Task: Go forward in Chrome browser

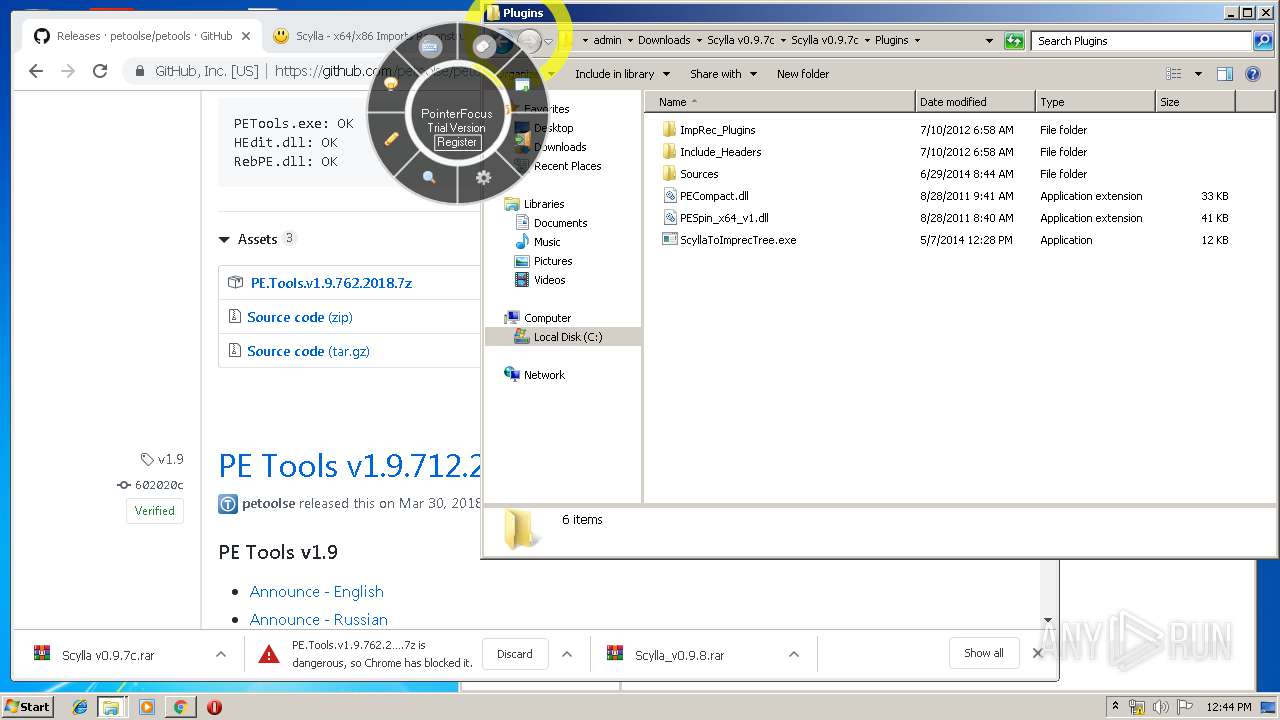Action: [68, 71]
